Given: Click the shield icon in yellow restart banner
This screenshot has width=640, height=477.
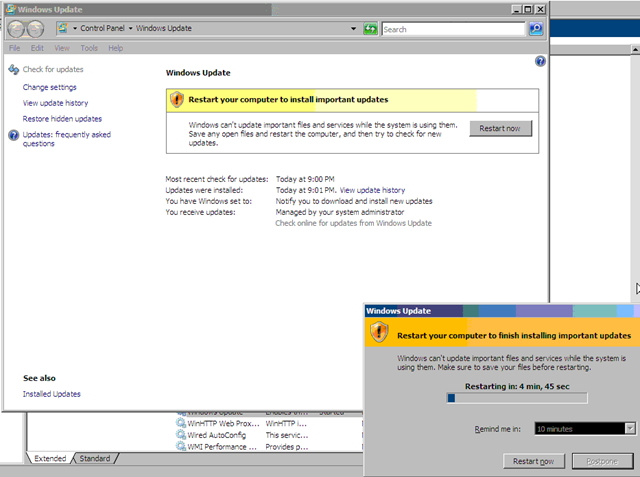Looking at the screenshot, I should coord(177,100).
